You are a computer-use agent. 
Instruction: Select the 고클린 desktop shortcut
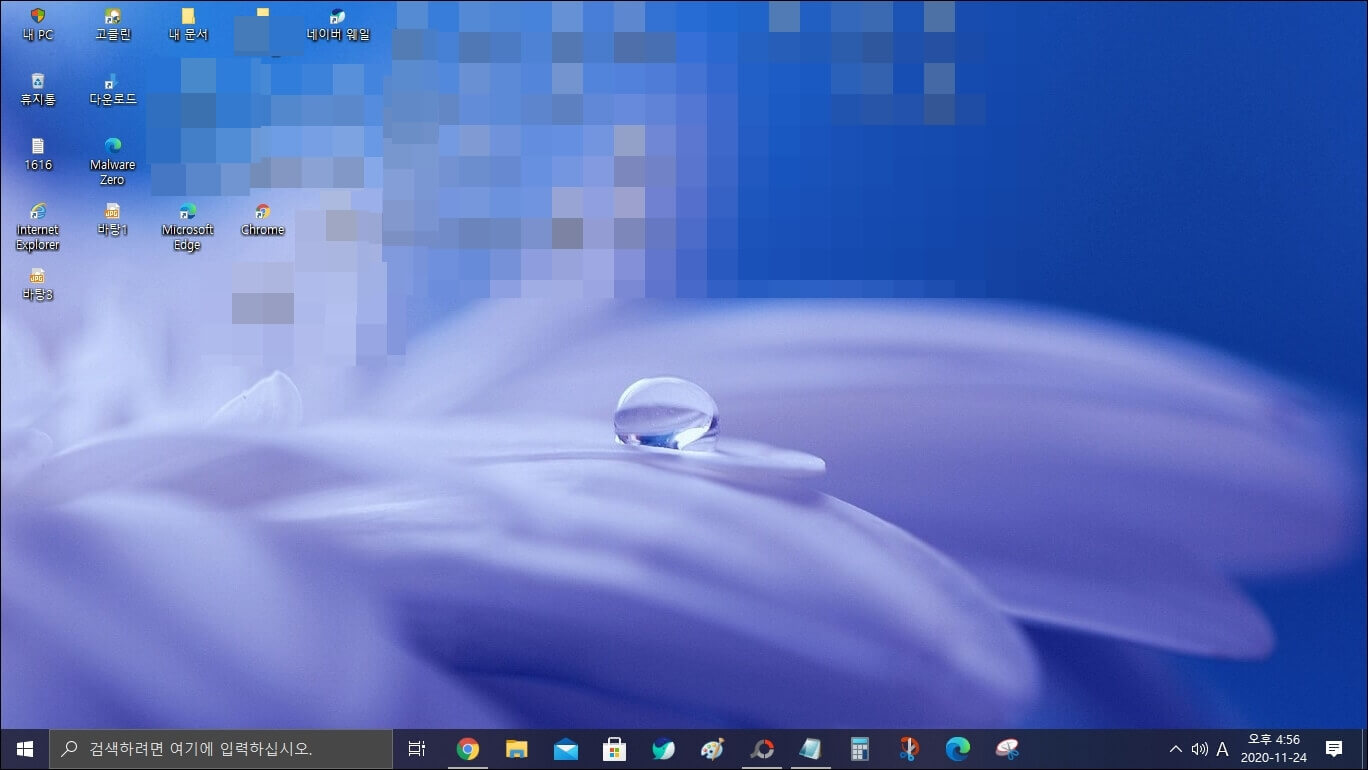click(113, 25)
